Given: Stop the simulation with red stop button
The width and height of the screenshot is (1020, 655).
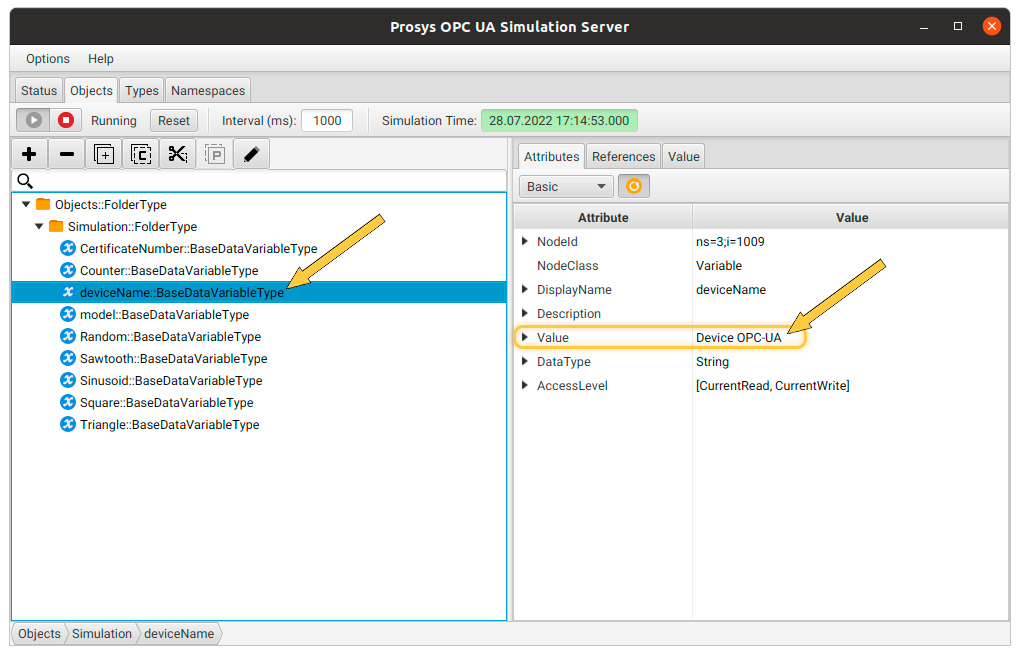Looking at the screenshot, I should tap(66, 120).
